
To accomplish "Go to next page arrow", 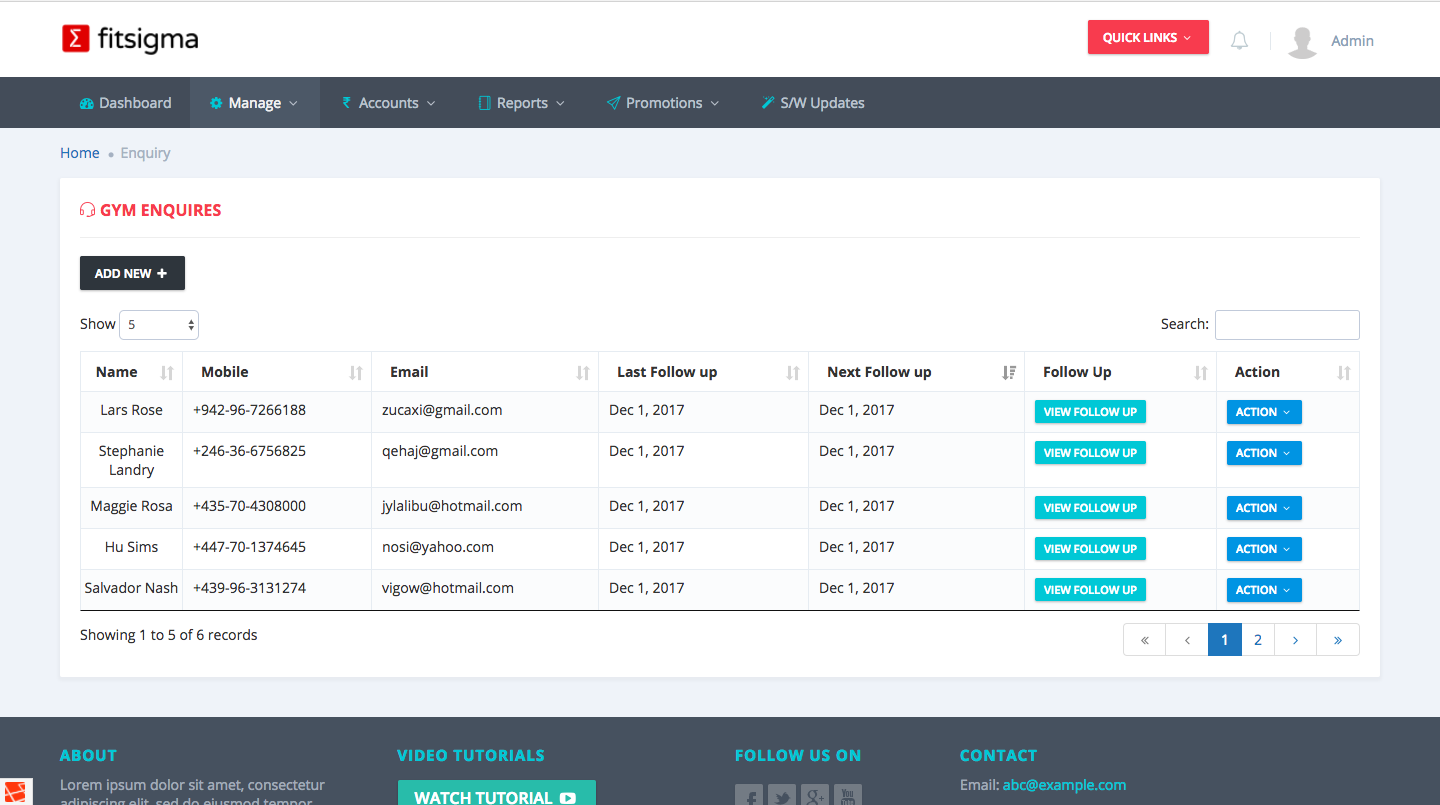I will pos(1295,640).
